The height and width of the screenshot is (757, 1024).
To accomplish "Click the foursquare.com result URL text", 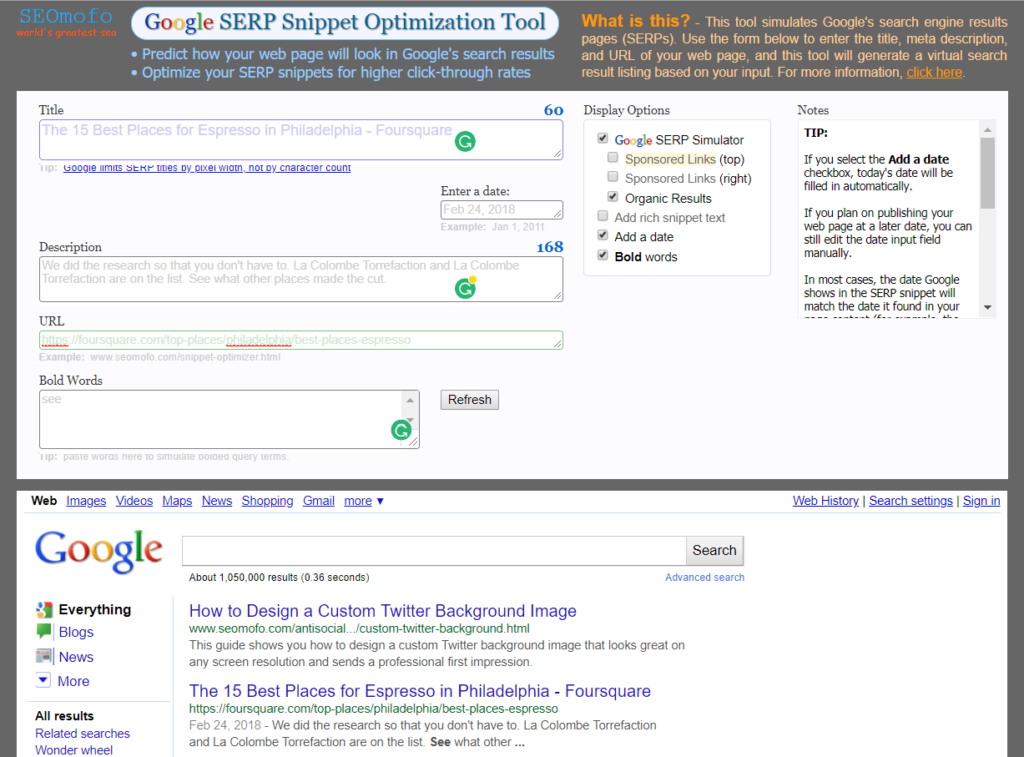I will coord(374,709).
